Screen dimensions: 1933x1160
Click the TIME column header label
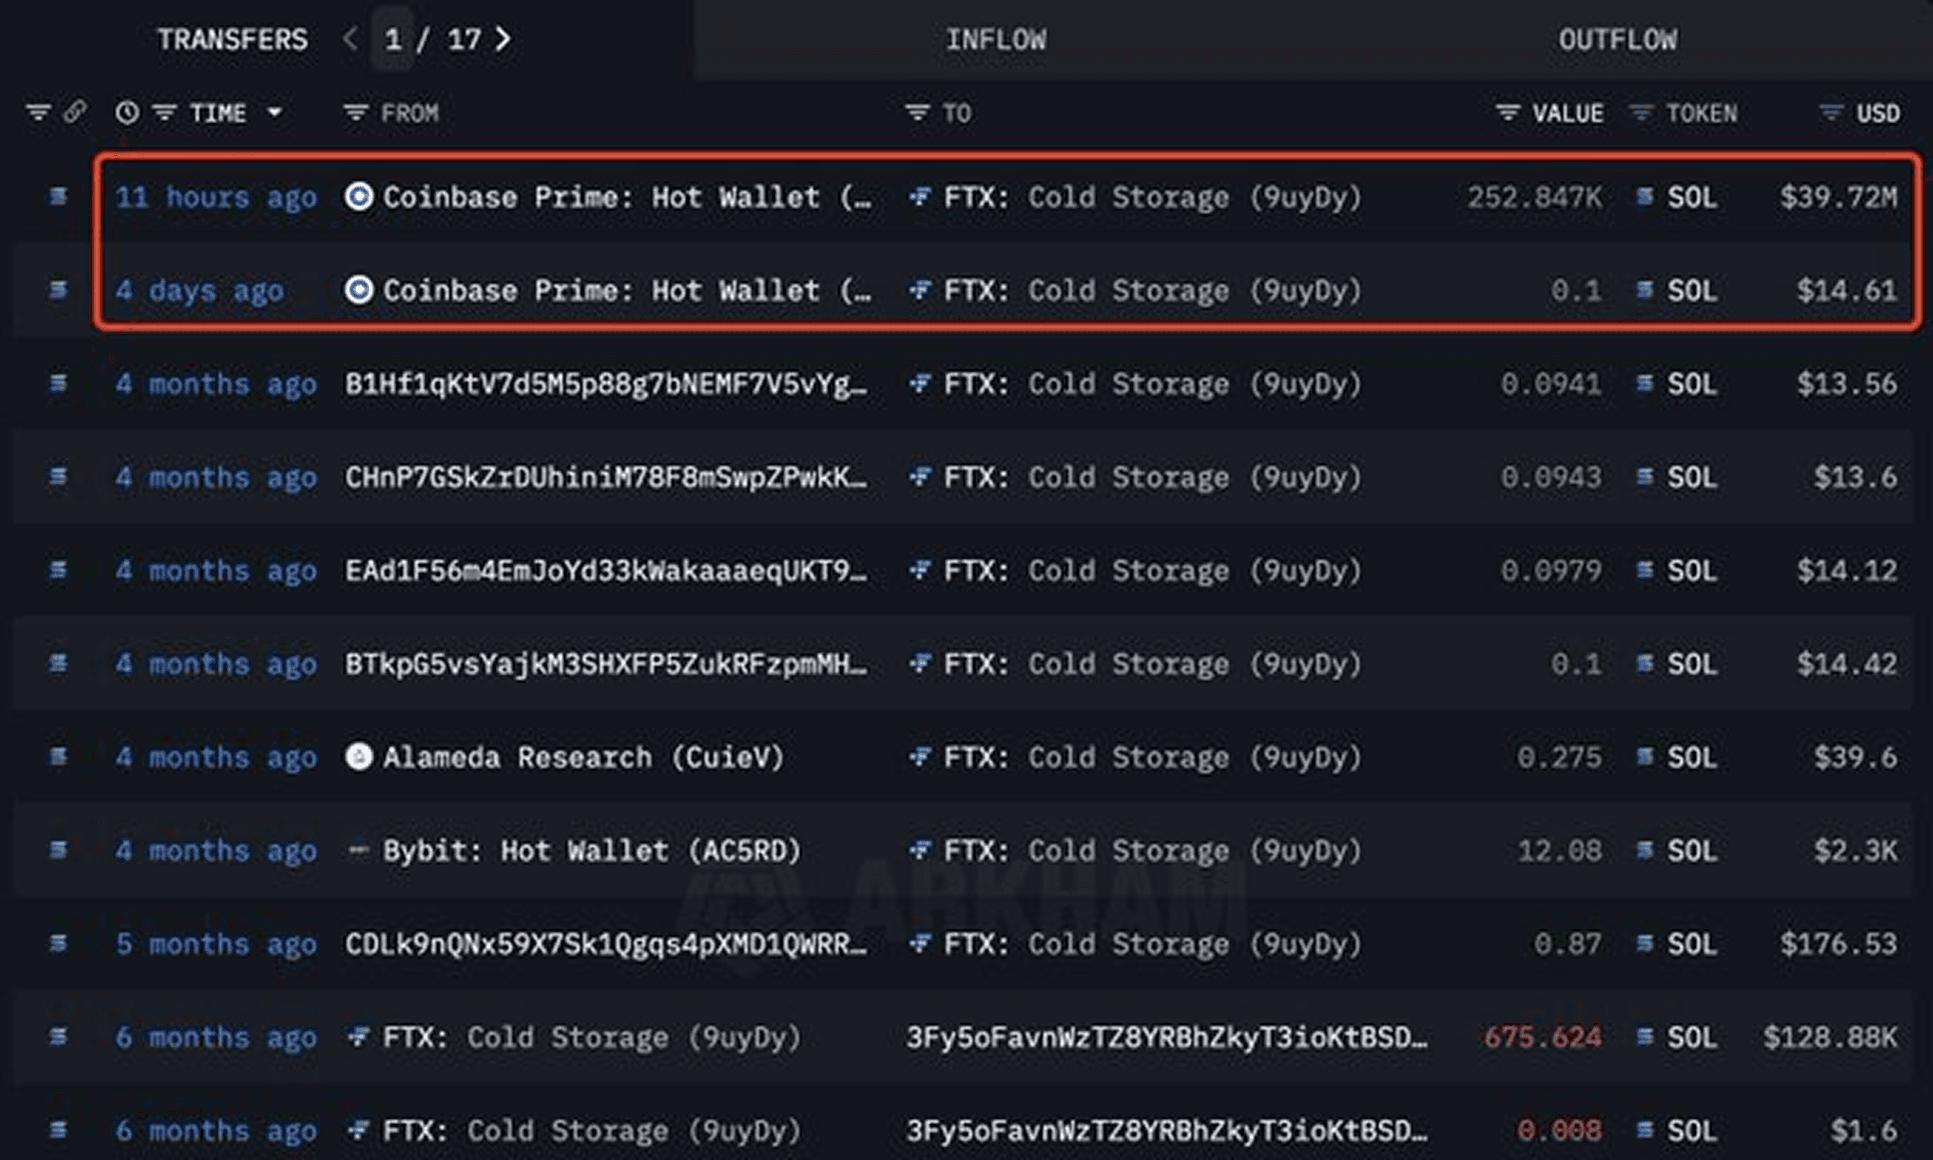click(218, 113)
